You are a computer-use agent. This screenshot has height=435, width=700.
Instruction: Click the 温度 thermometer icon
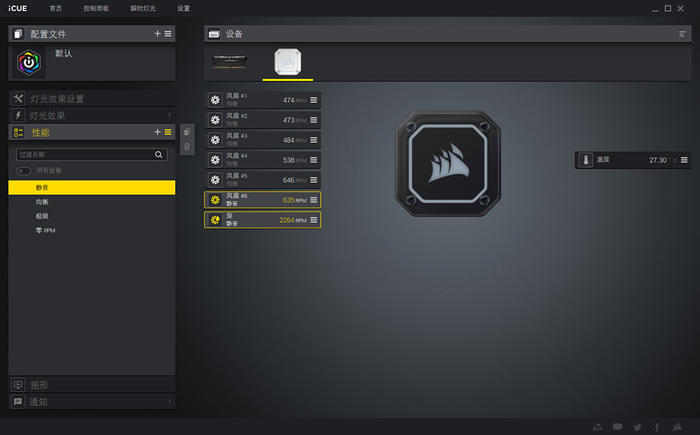(x=586, y=160)
